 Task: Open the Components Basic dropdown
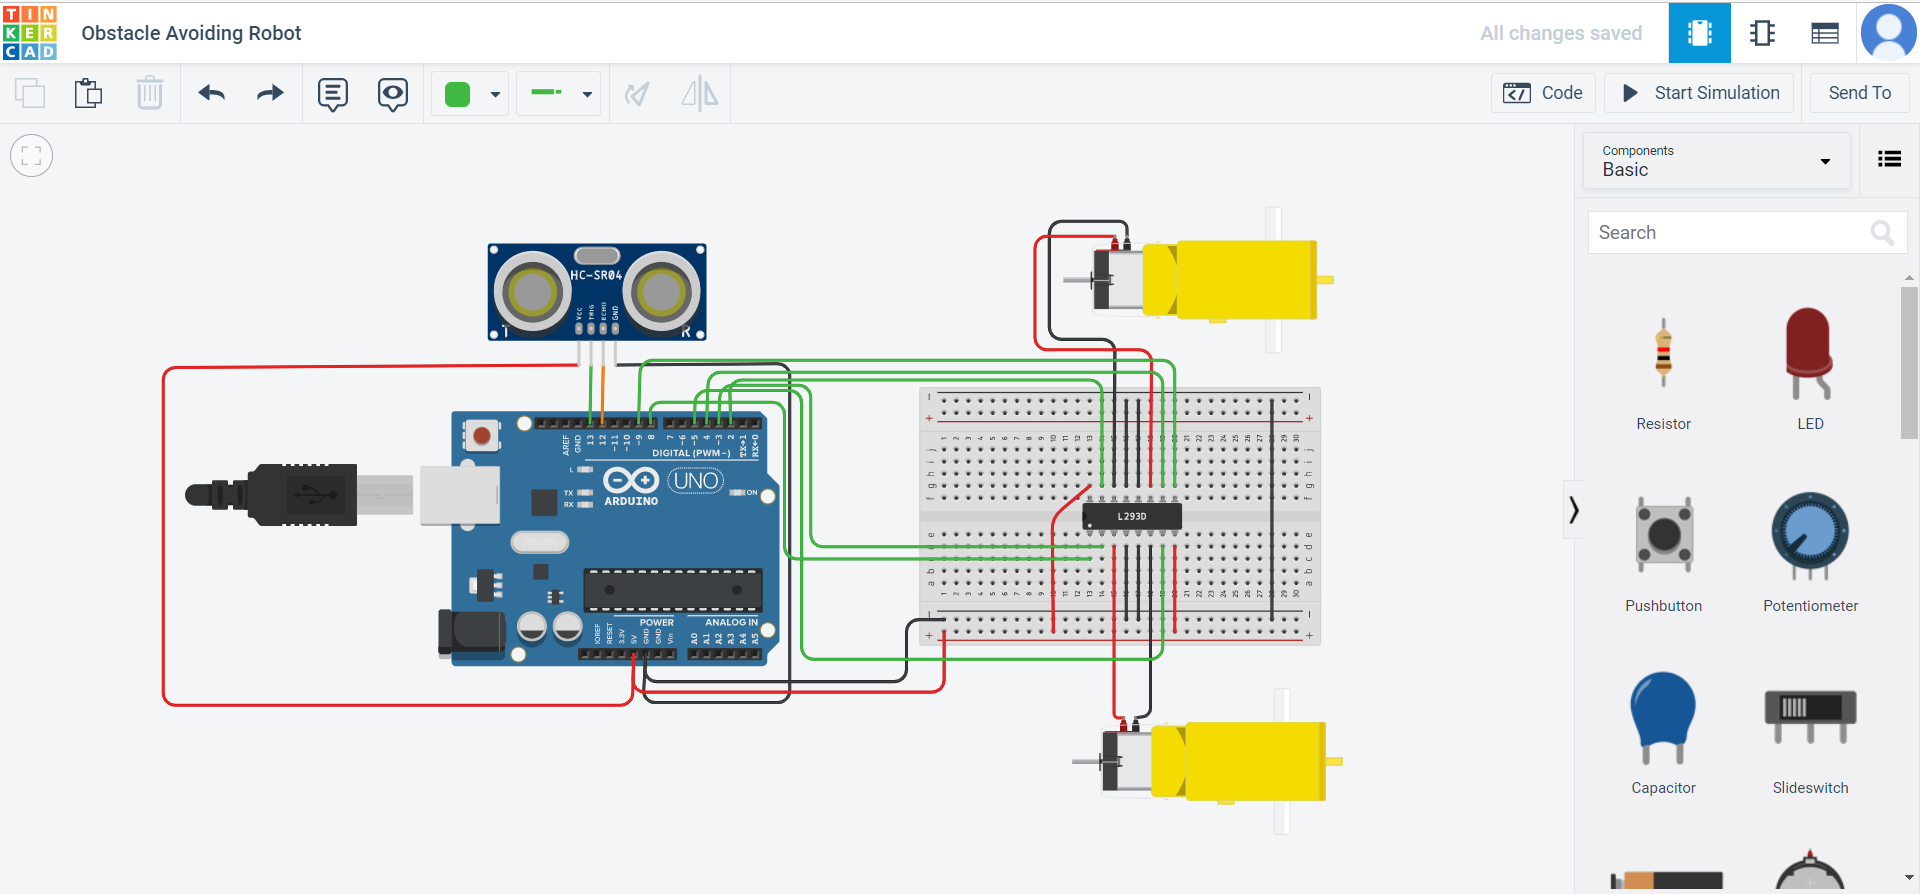[x=1717, y=161]
